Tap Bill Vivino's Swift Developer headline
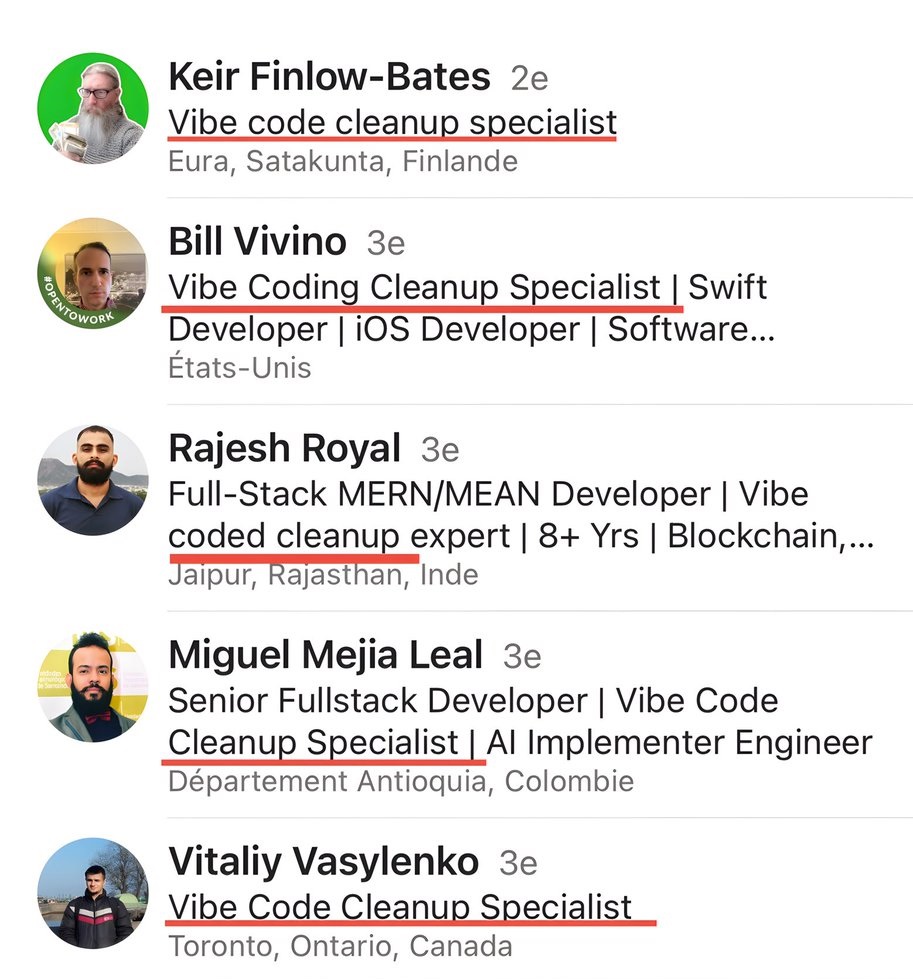The image size is (913, 979). pos(468,308)
